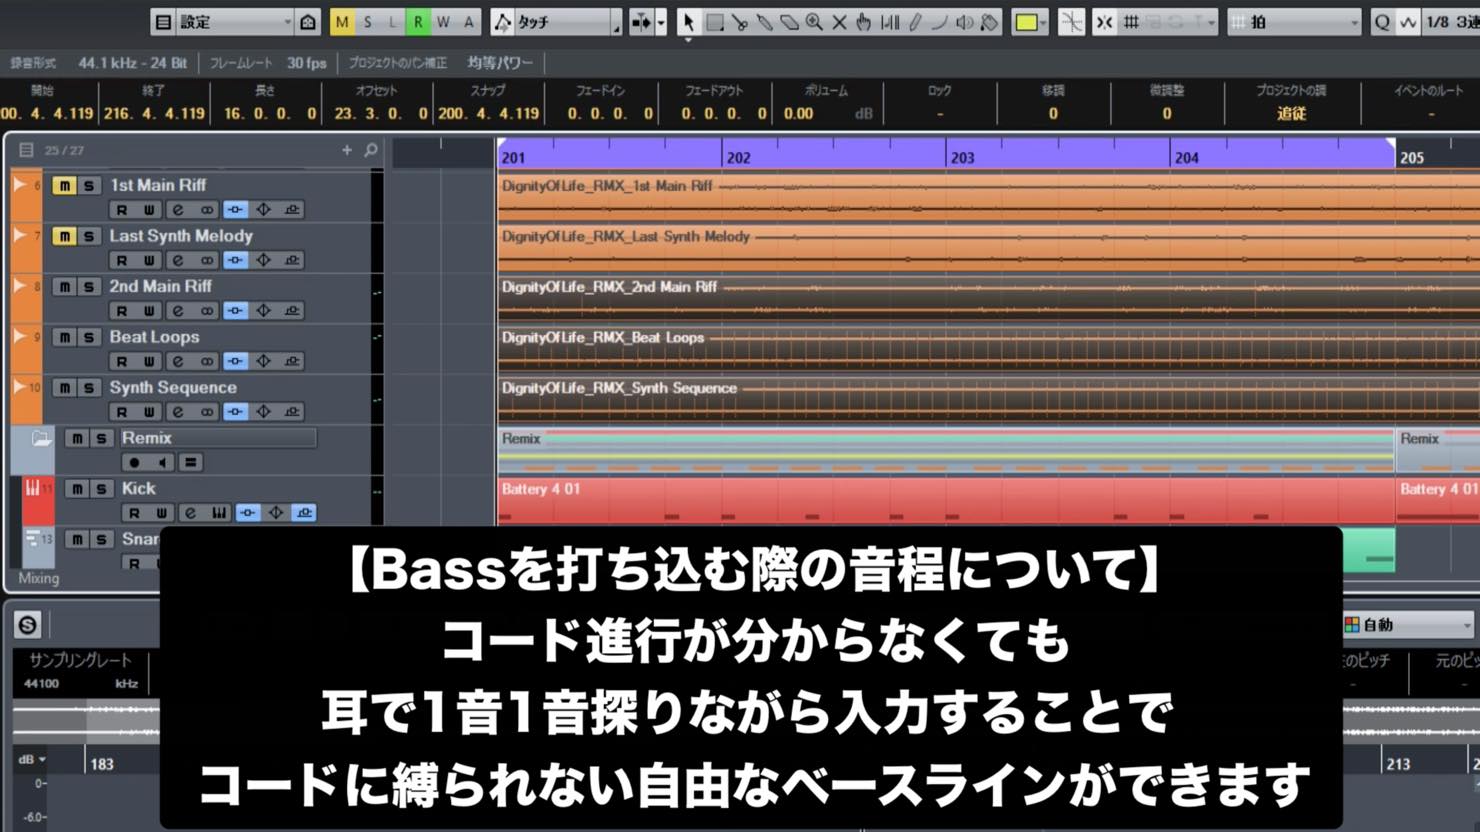Click the Kick track lanes icon highlighted in blue
Image resolution: width=1480 pixels, height=832 pixels.
(x=304, y=513)
